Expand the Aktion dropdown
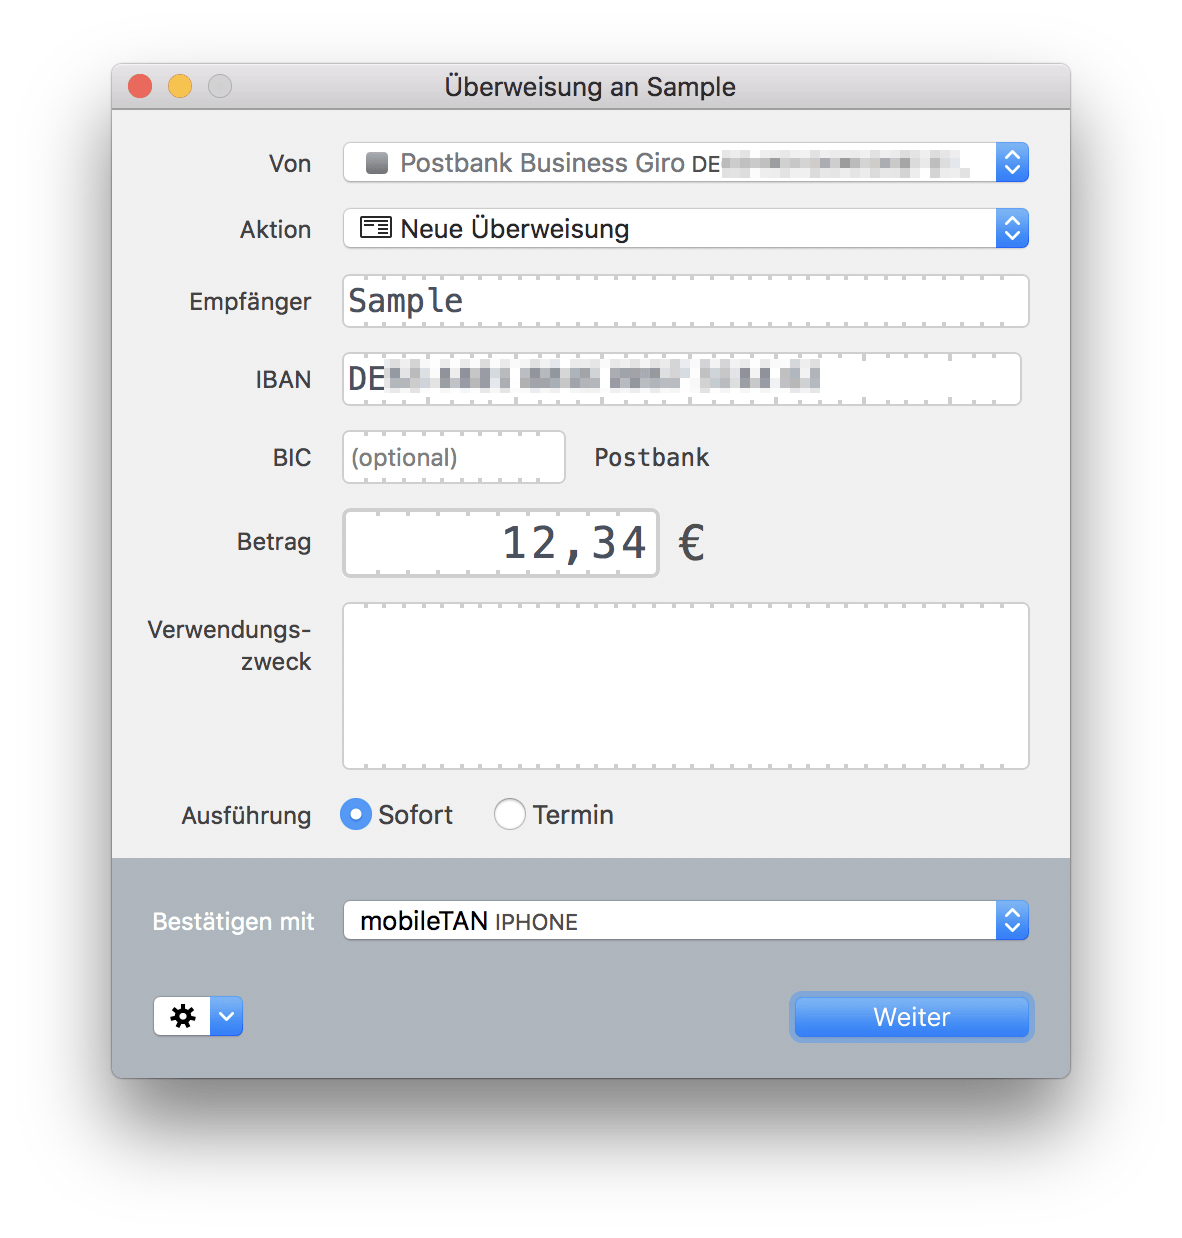The height and width of the screenshot is (1238, 1182). click(x=1012, y=229)
